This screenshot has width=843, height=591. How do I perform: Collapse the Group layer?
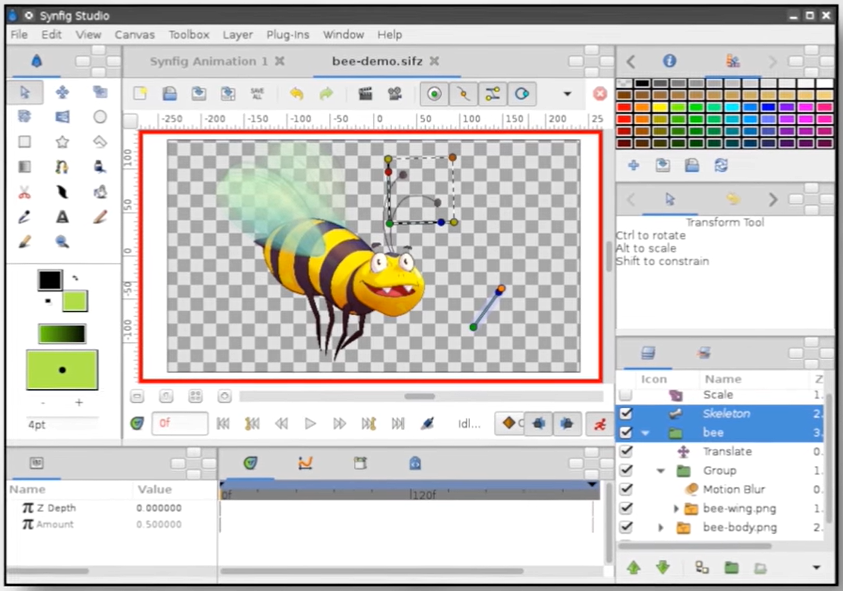(x=661, y=471)
